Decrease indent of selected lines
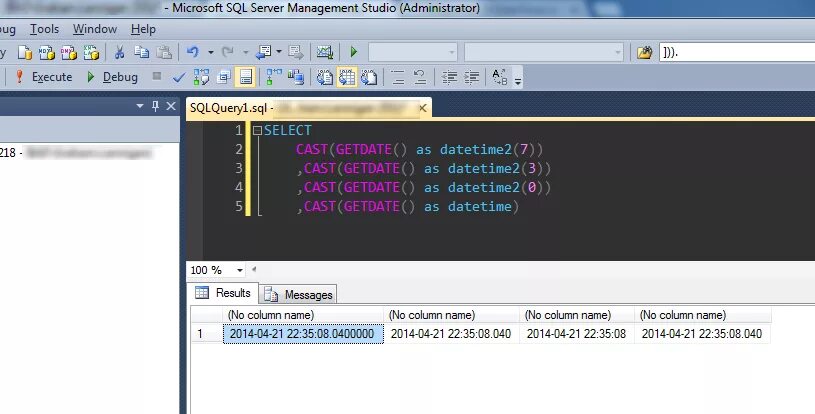This screenshot has height=414, width=815. point(449,77)
